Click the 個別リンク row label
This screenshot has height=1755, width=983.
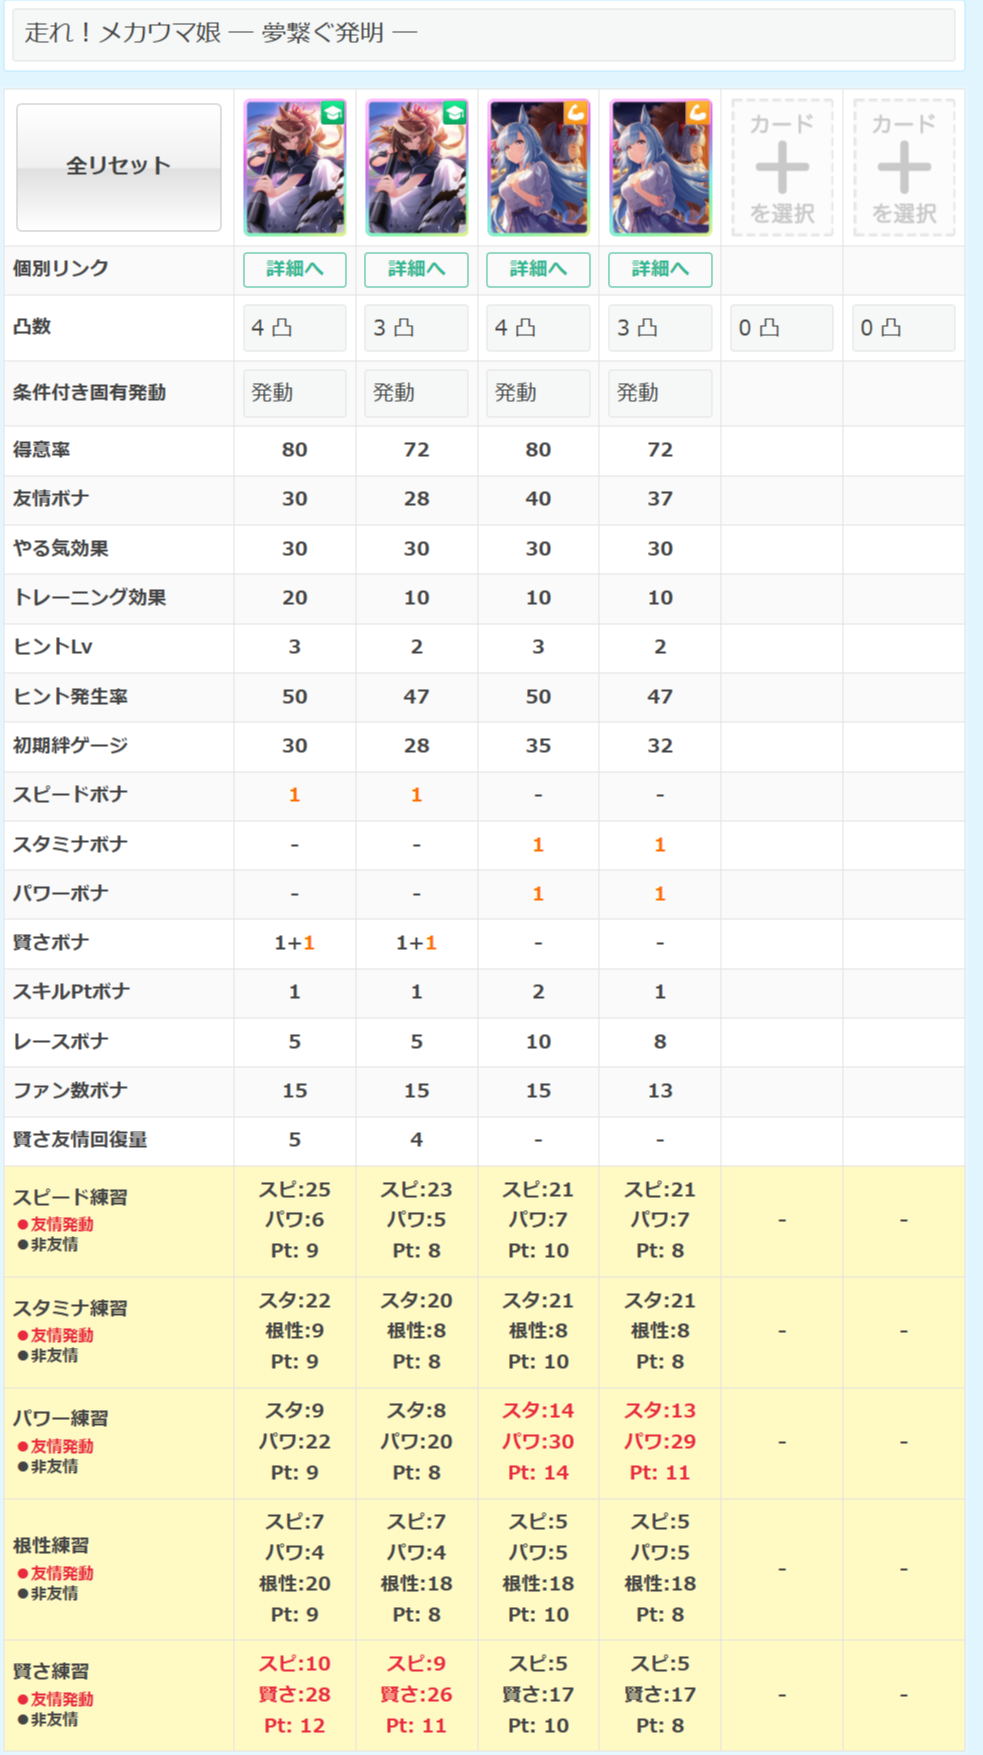click(x=61, y=269)
